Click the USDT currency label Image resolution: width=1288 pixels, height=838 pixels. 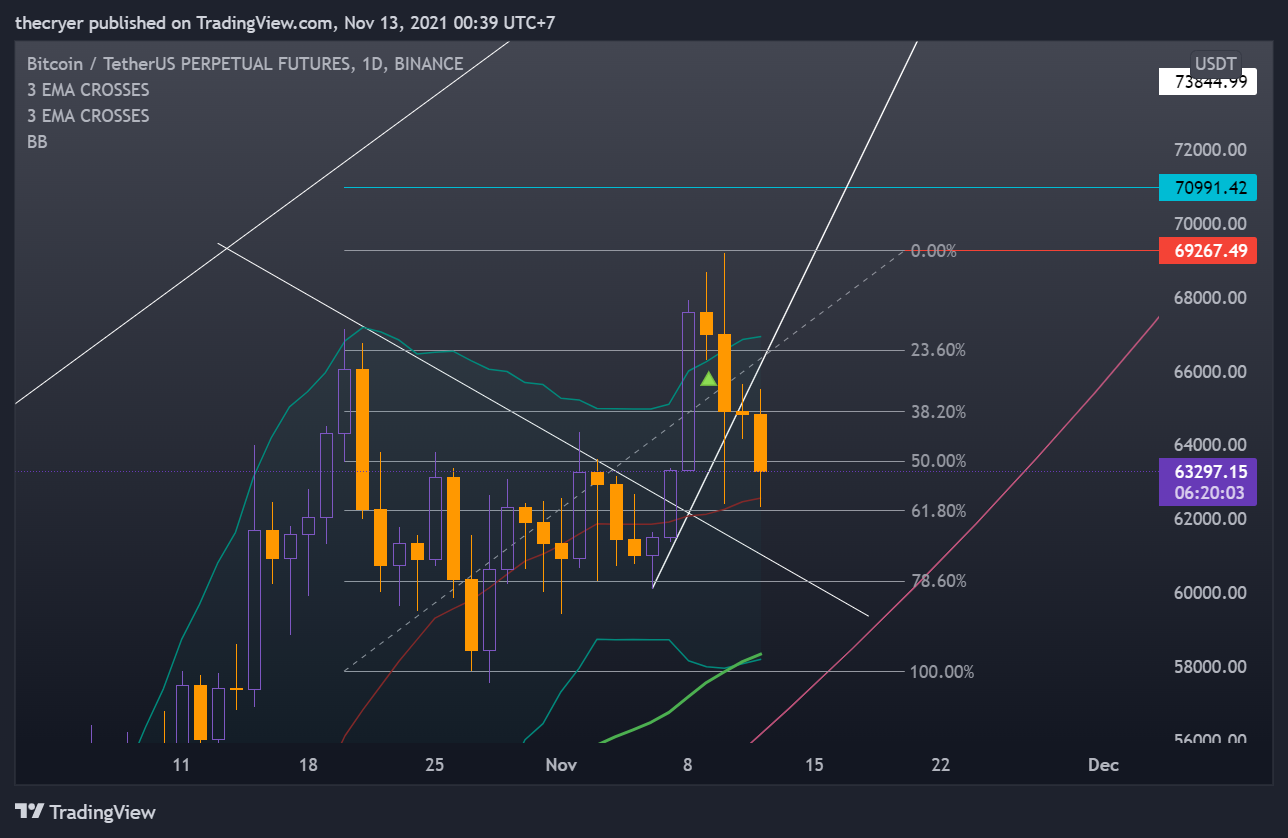[1215, 63]
